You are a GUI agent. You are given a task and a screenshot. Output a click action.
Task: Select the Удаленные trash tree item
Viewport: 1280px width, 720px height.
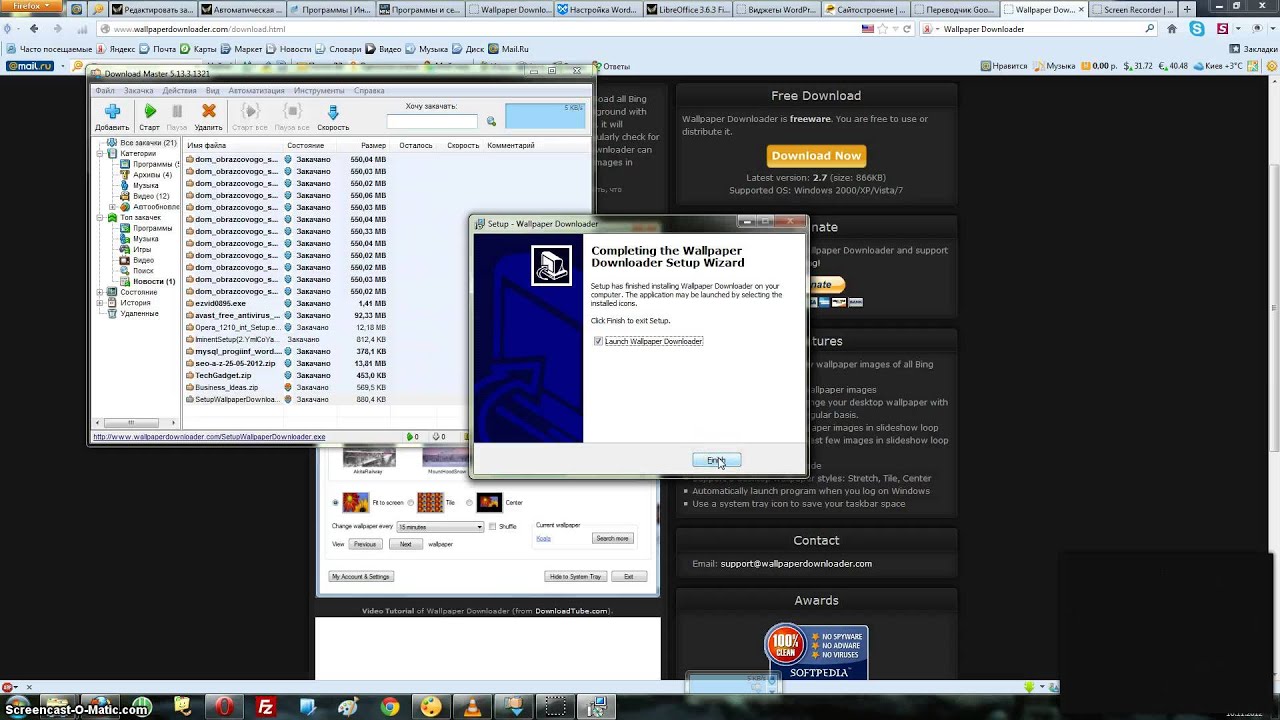click(x=132, y=313)
